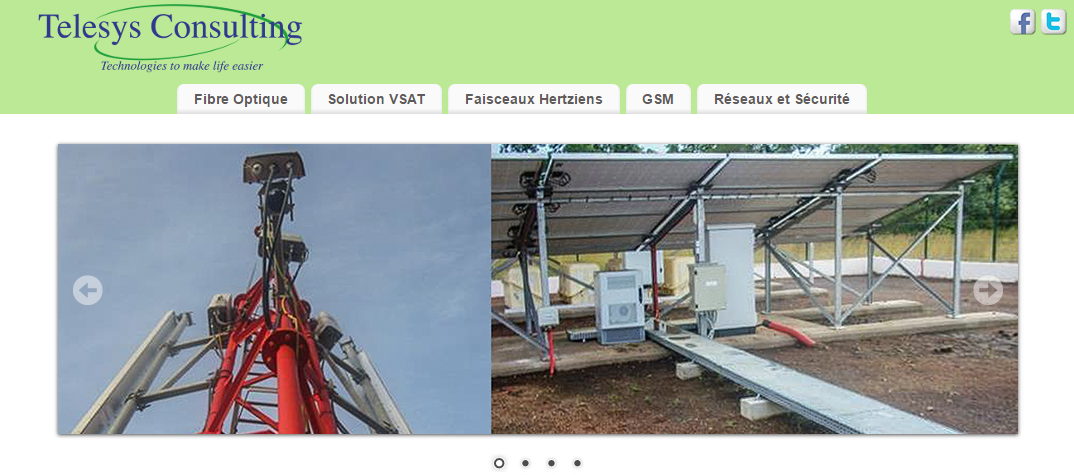Click the 'Technologies to make life easier' tagline
This screenshot has width=1074, height=475.
pyautogui.click(x=182, y=66)
